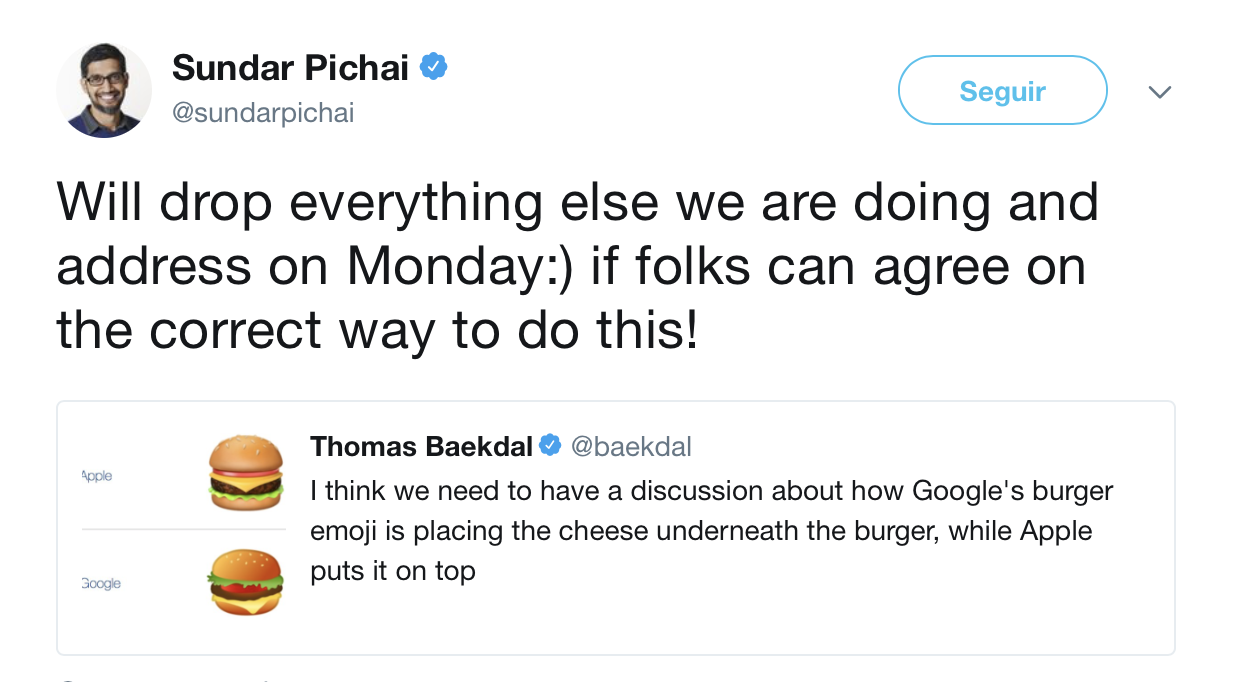Viewport: 1238px width, 682px height.
Task: Open Sundar Pichai's profile photo
Action: click(104, 90)
